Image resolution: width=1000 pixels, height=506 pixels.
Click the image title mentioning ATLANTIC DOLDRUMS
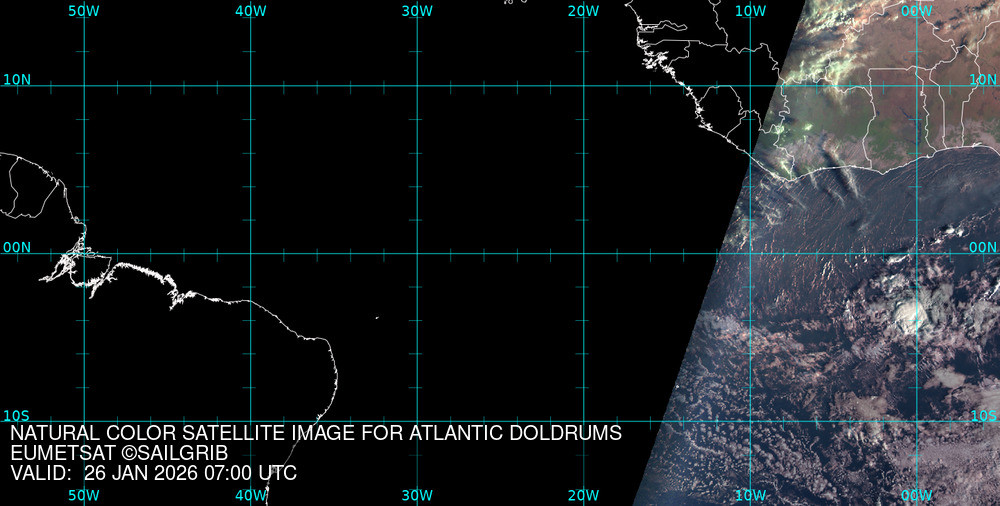pyautogui.click(x=316, y=433)
